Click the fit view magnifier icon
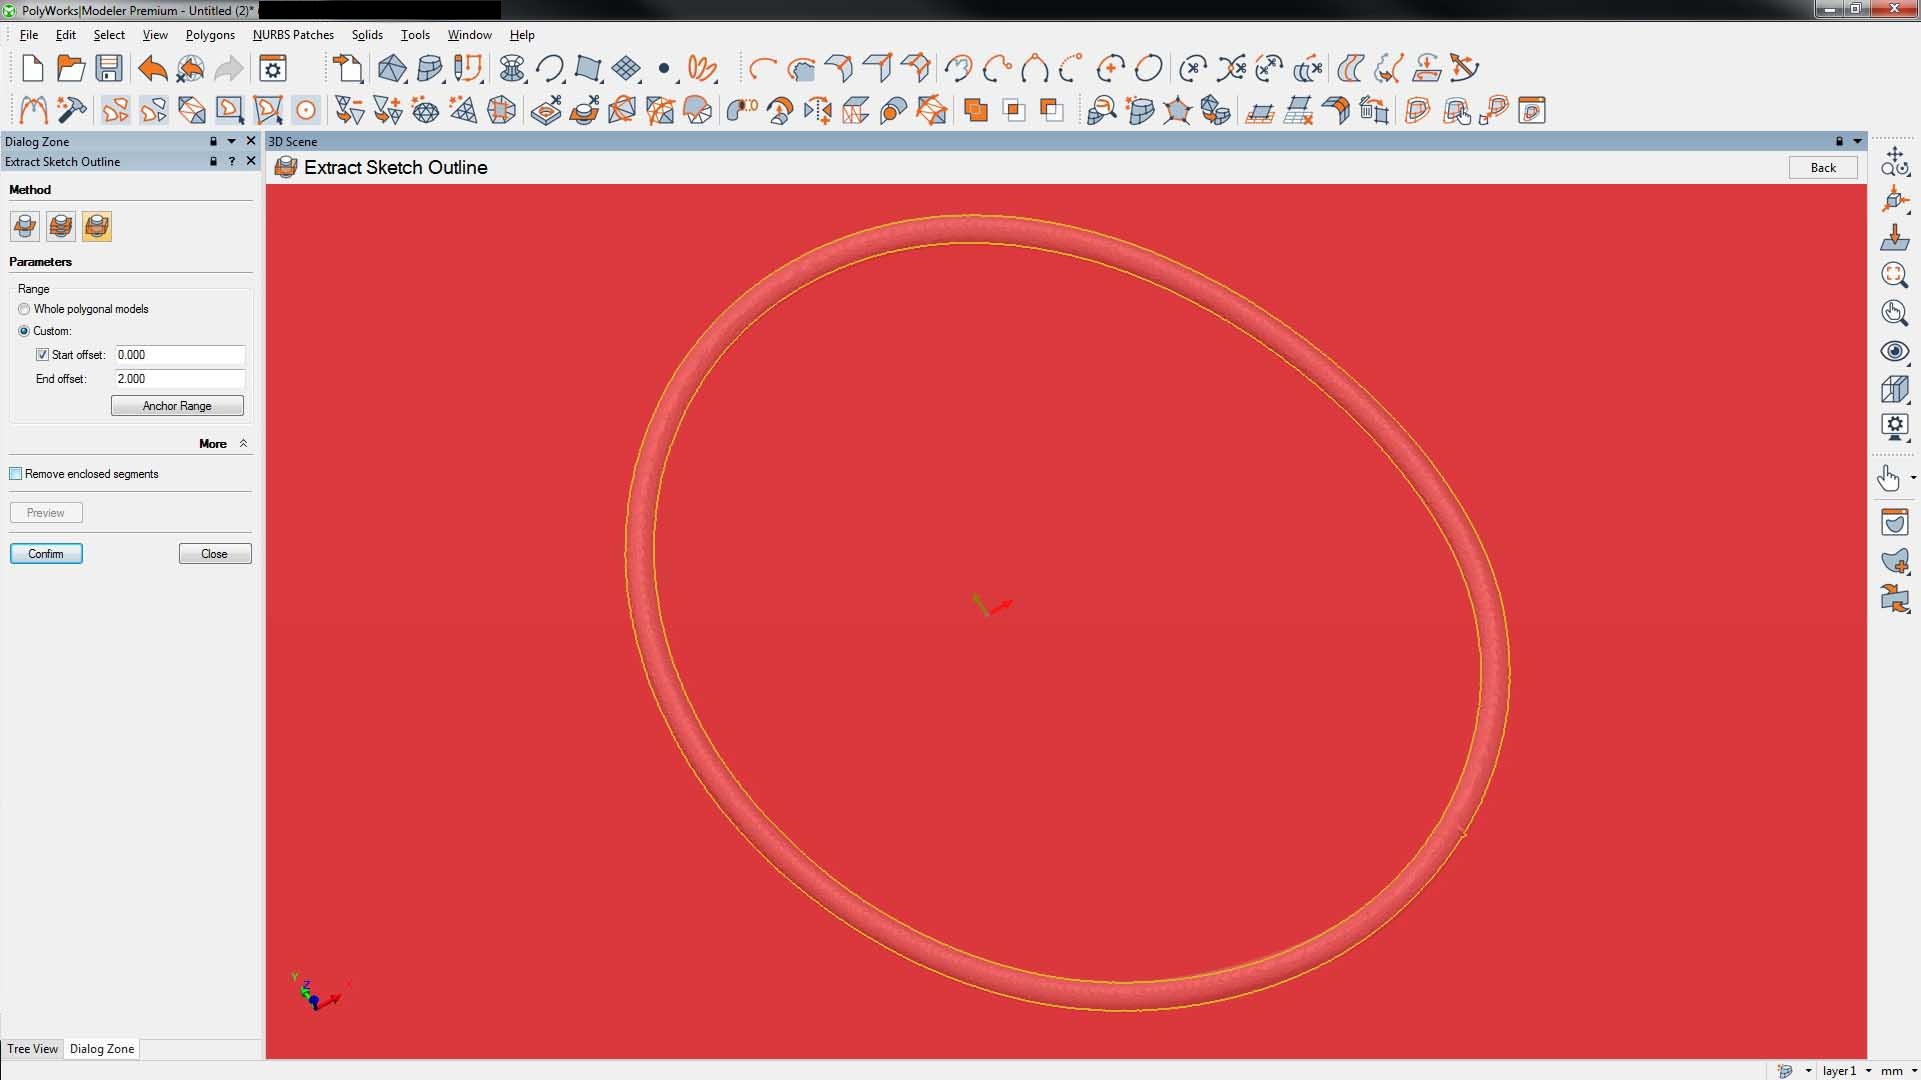Screen dimensions: 1921x1080 point(1894,275)
